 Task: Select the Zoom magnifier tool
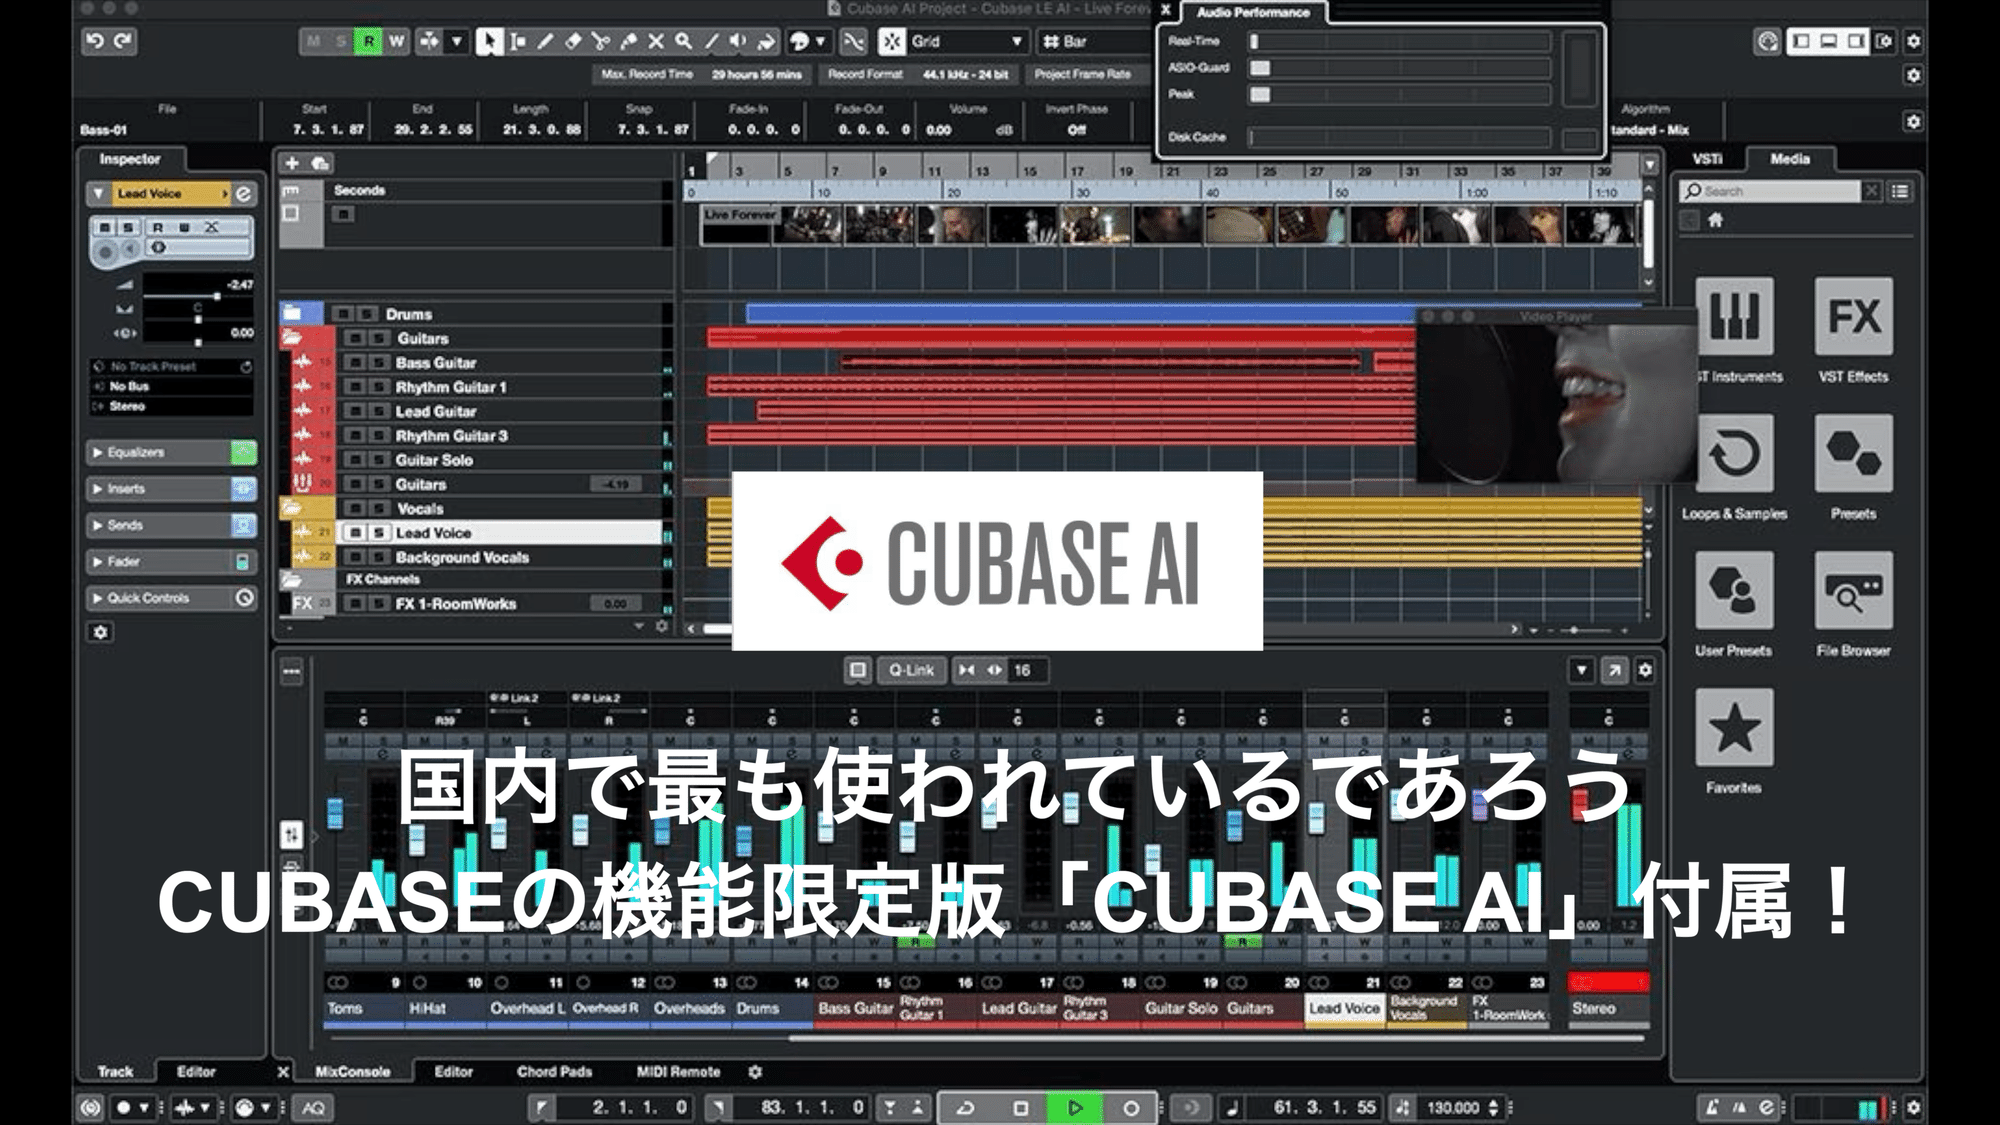(x=683, y=41)
